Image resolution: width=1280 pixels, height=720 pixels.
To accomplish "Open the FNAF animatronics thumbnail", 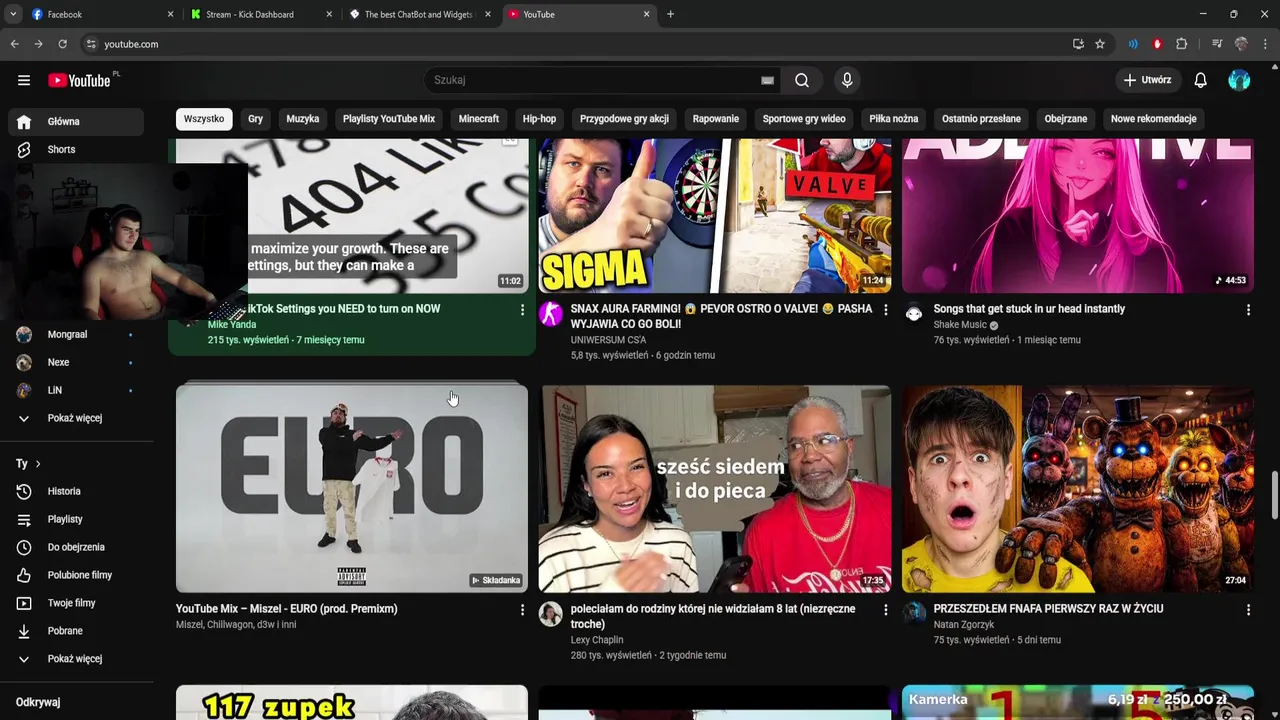I will pyautogui.click(x=1078, y=489).
